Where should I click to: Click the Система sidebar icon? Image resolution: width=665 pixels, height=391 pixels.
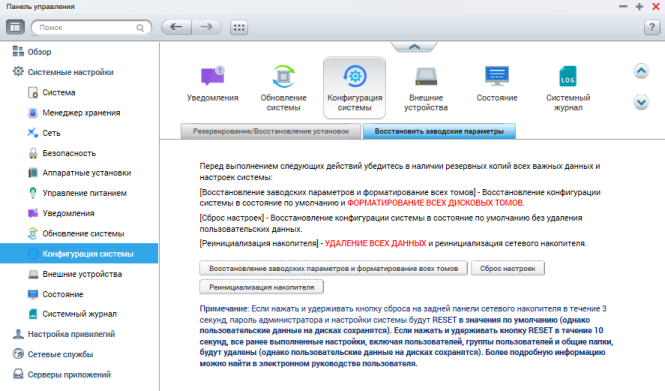click(33, 92)
